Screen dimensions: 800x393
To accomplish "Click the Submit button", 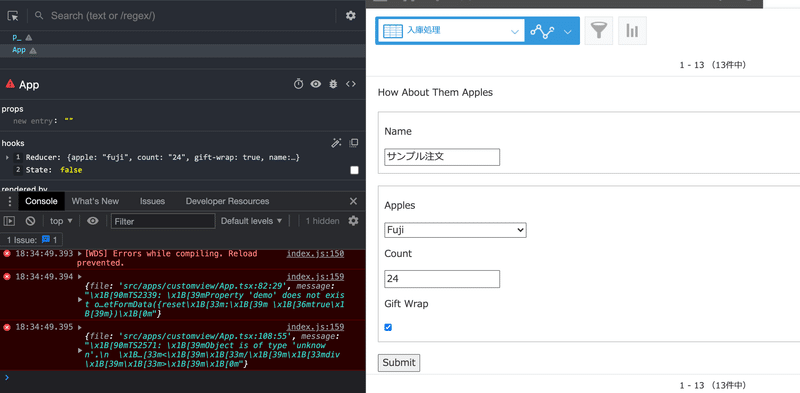I will pos(399,363).
